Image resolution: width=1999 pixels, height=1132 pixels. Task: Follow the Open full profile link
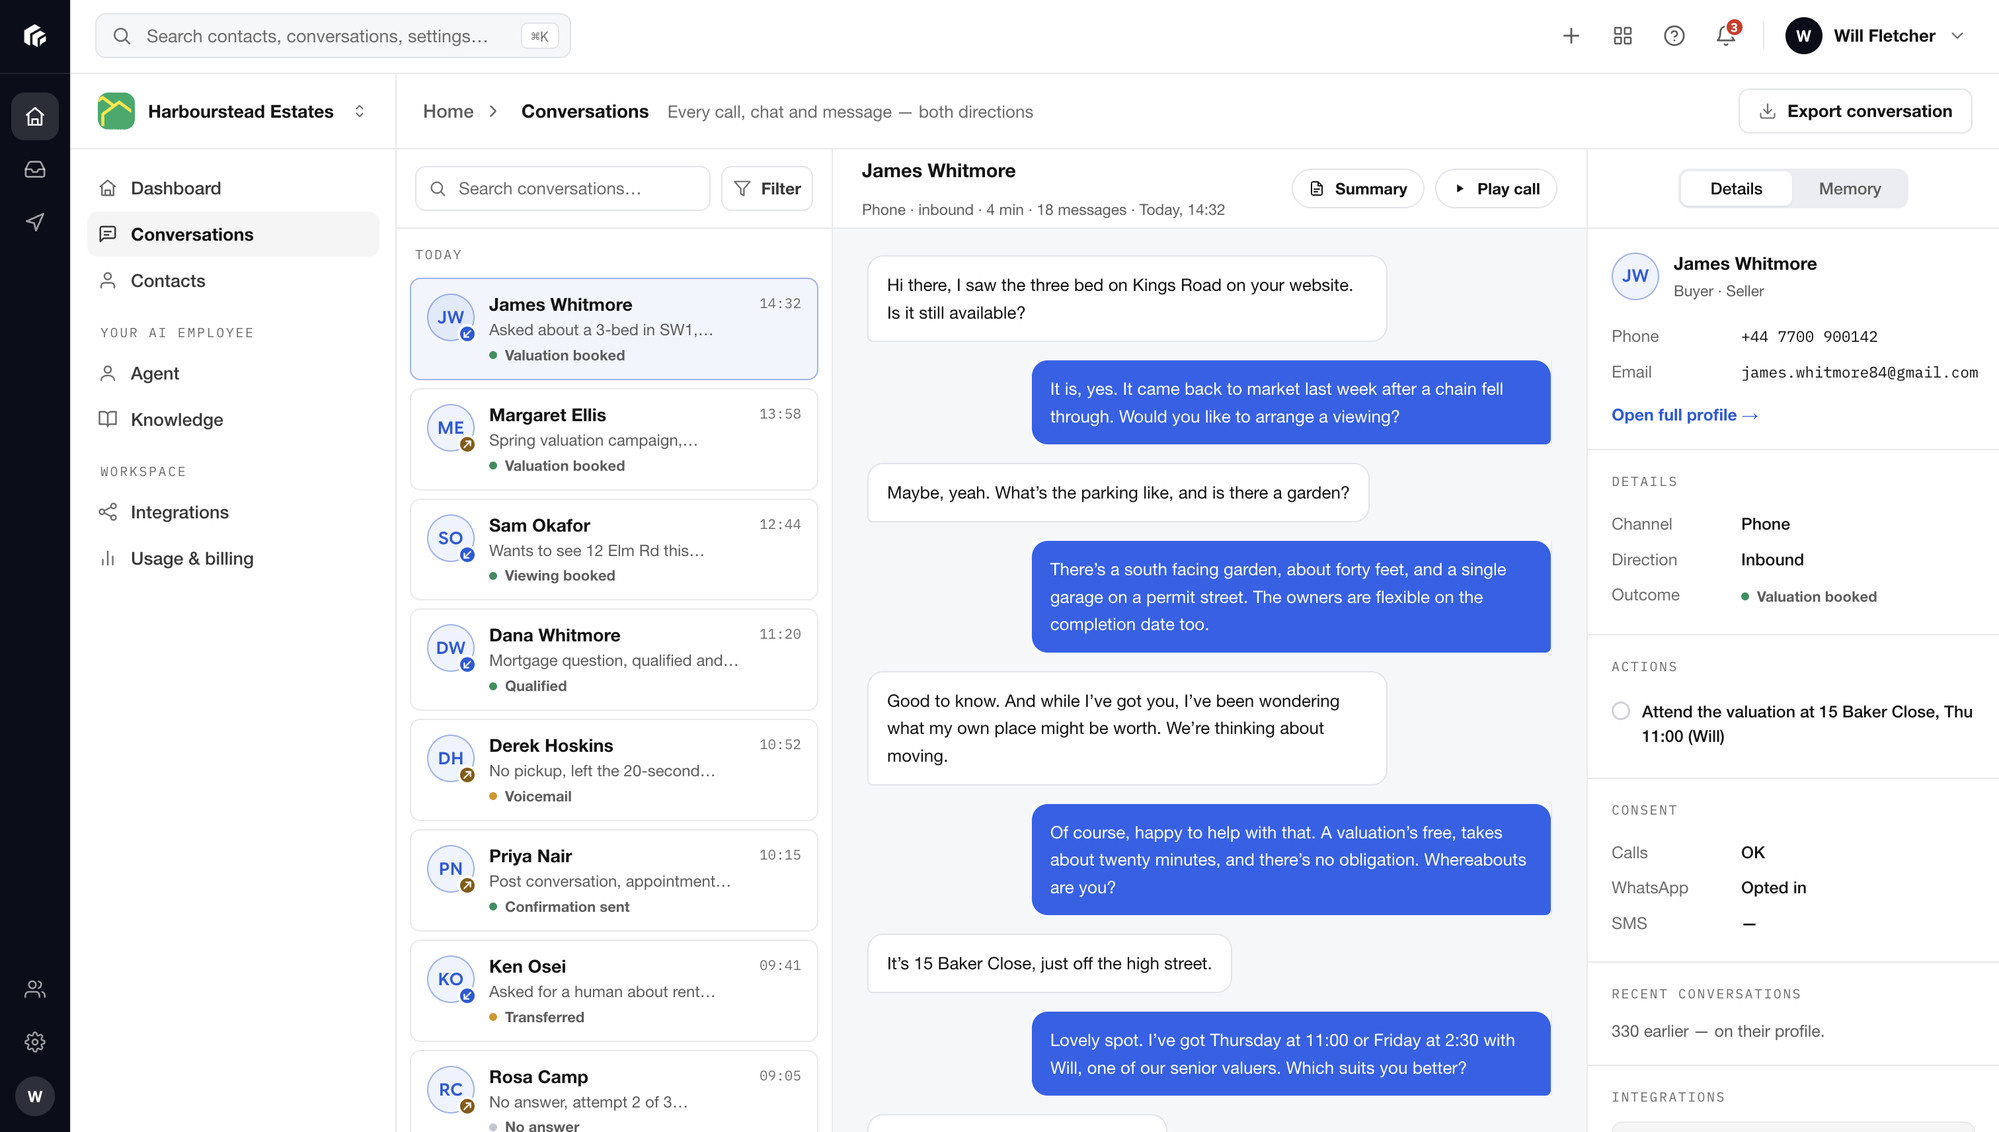tap(1685, 415)
